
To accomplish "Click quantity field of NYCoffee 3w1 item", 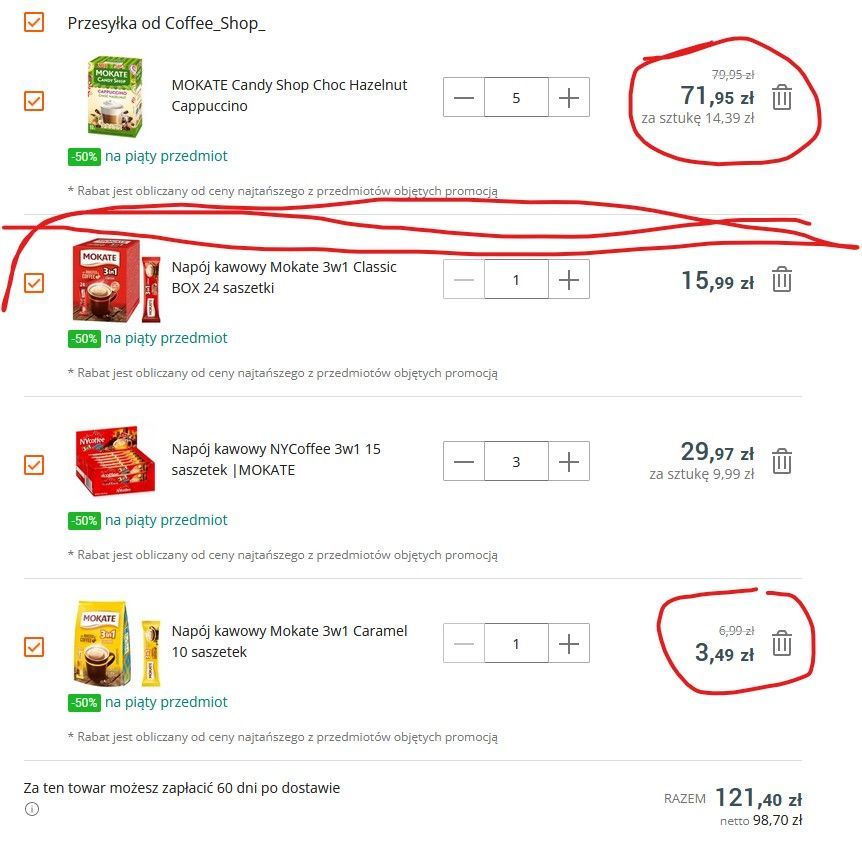I will (x=516, y=461).
